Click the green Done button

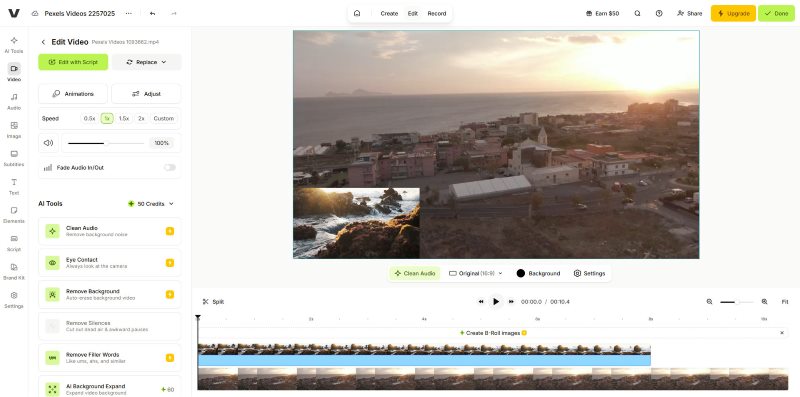(776, 13)
